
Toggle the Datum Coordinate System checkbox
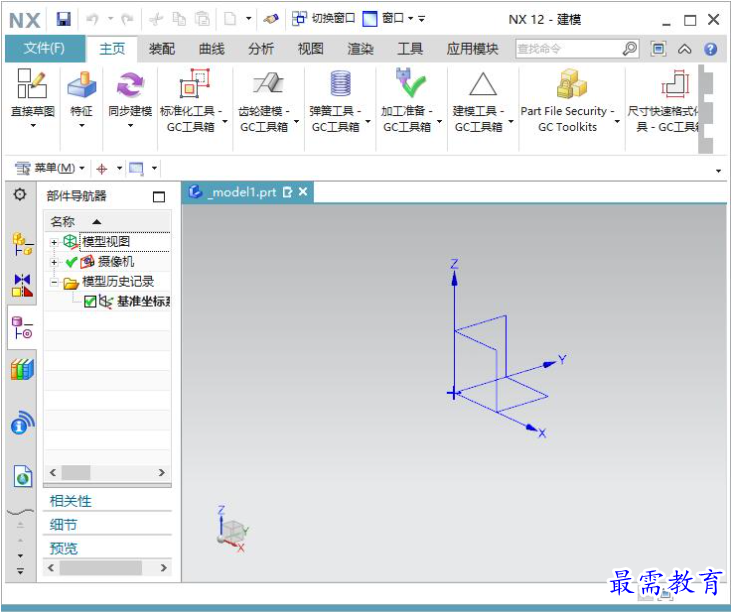[x=90, y=302]
